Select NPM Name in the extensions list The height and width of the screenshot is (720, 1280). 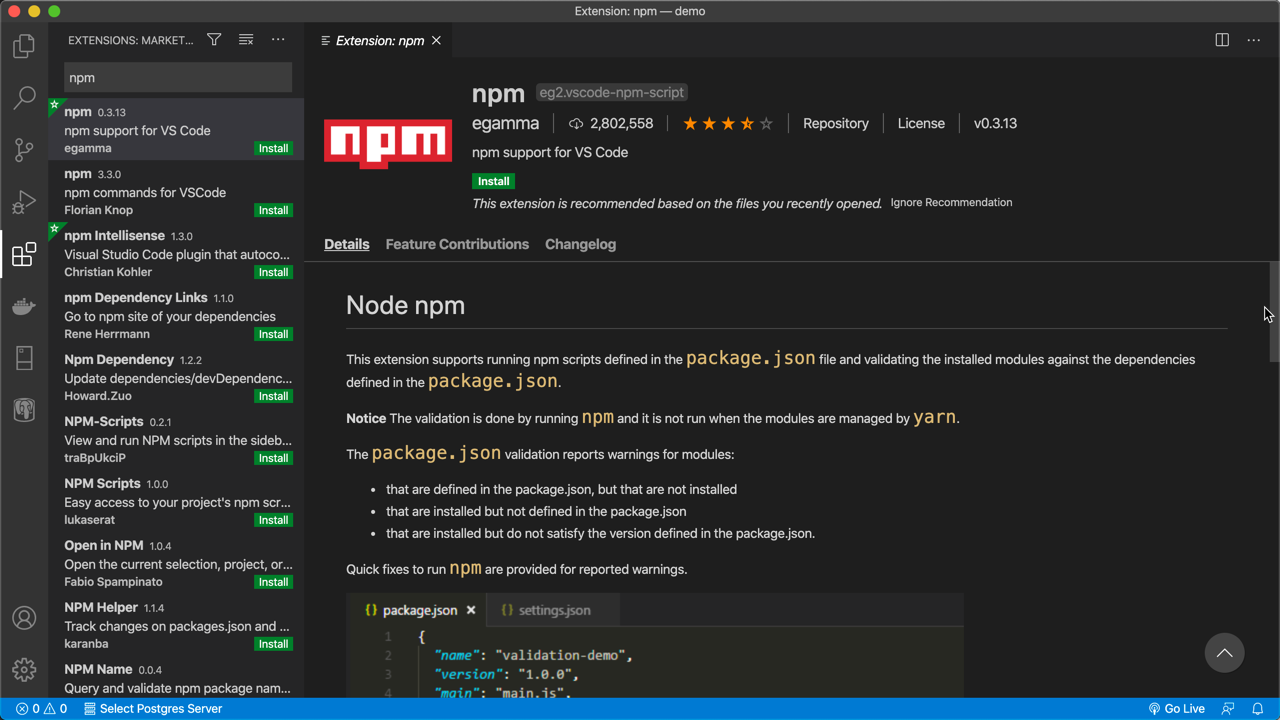(176, 679)
